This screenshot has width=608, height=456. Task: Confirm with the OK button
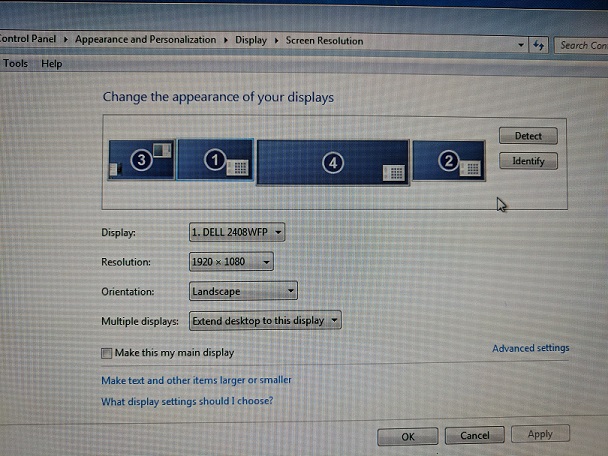(x=407, y=436)
